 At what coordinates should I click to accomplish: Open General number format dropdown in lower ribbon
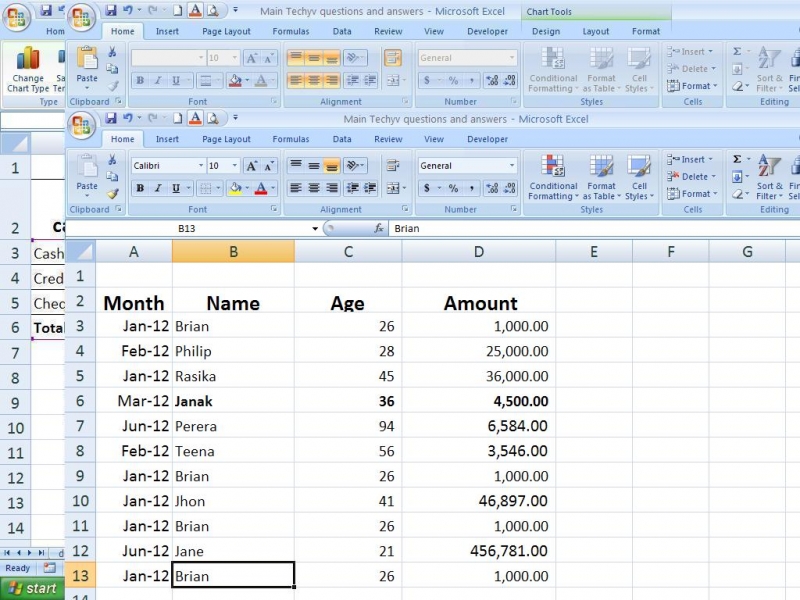tap(512, 166)
